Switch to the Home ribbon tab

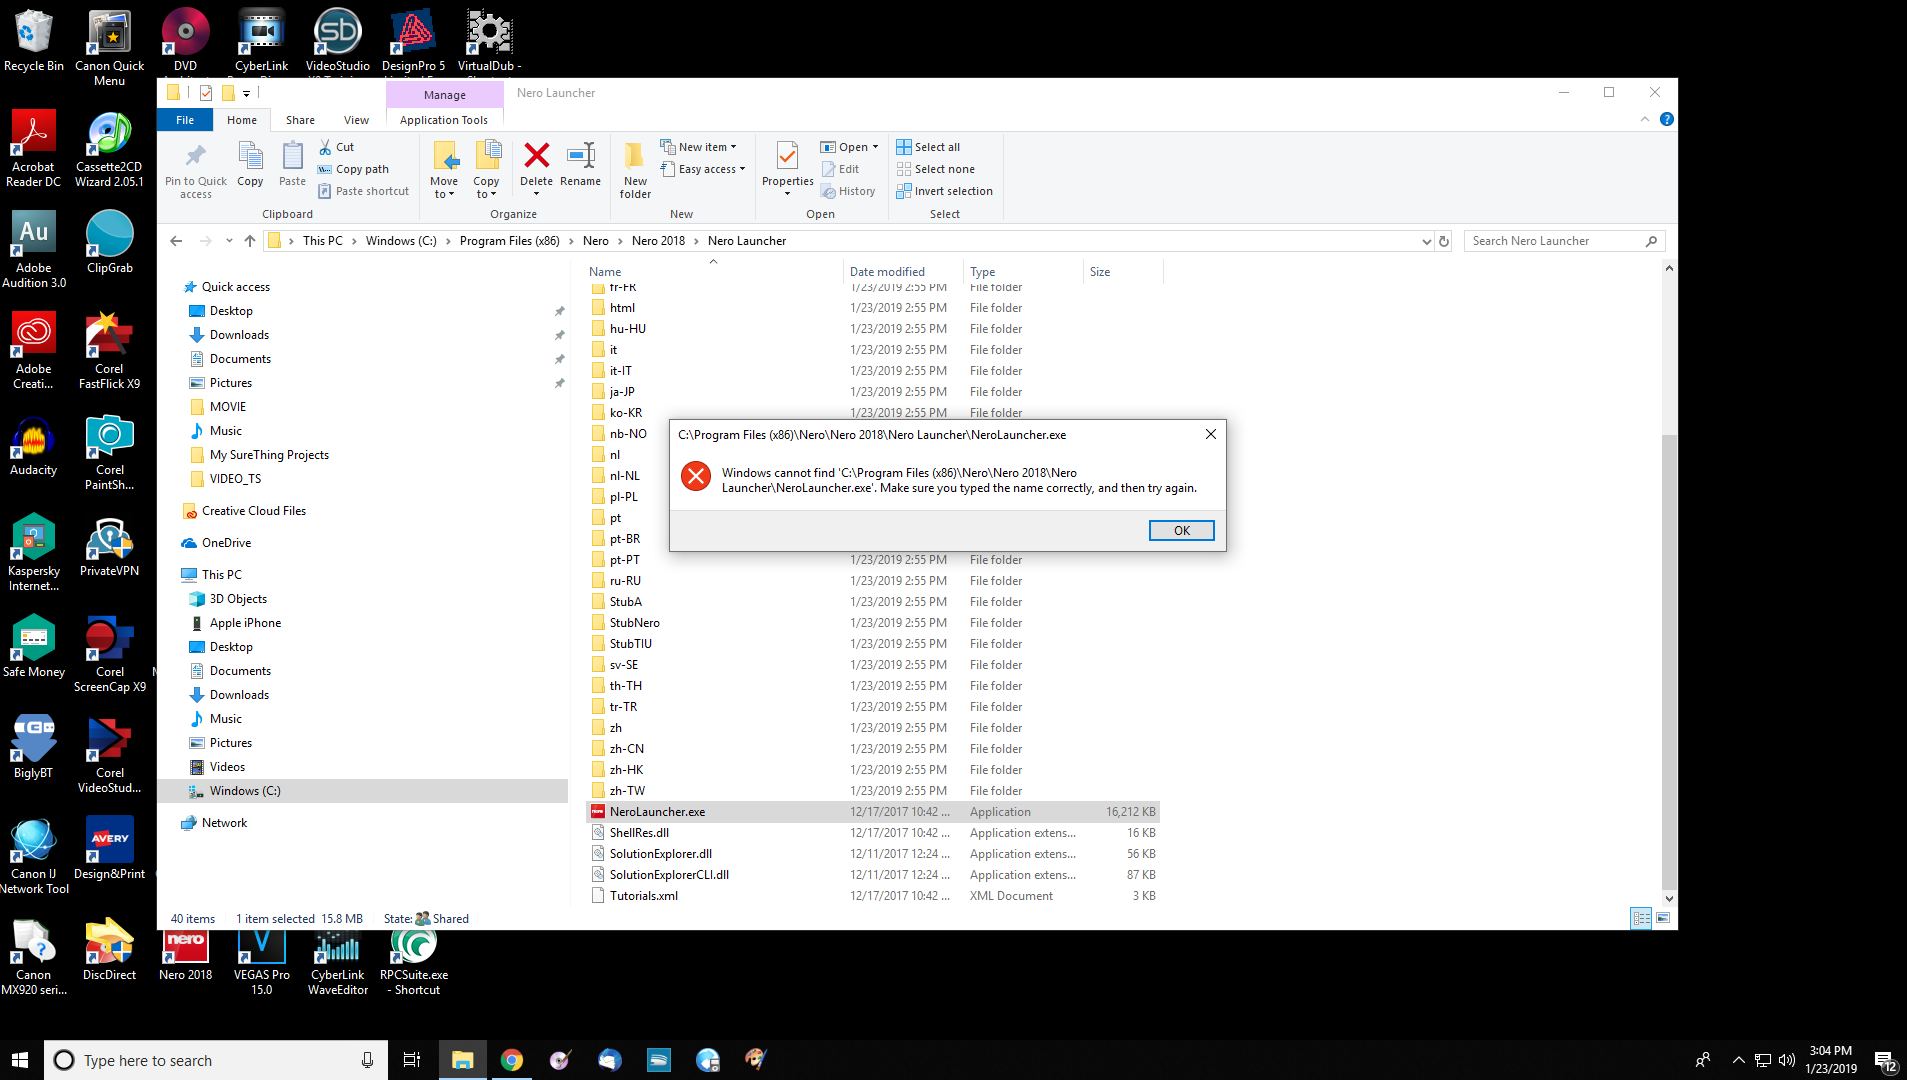point(242,120)
